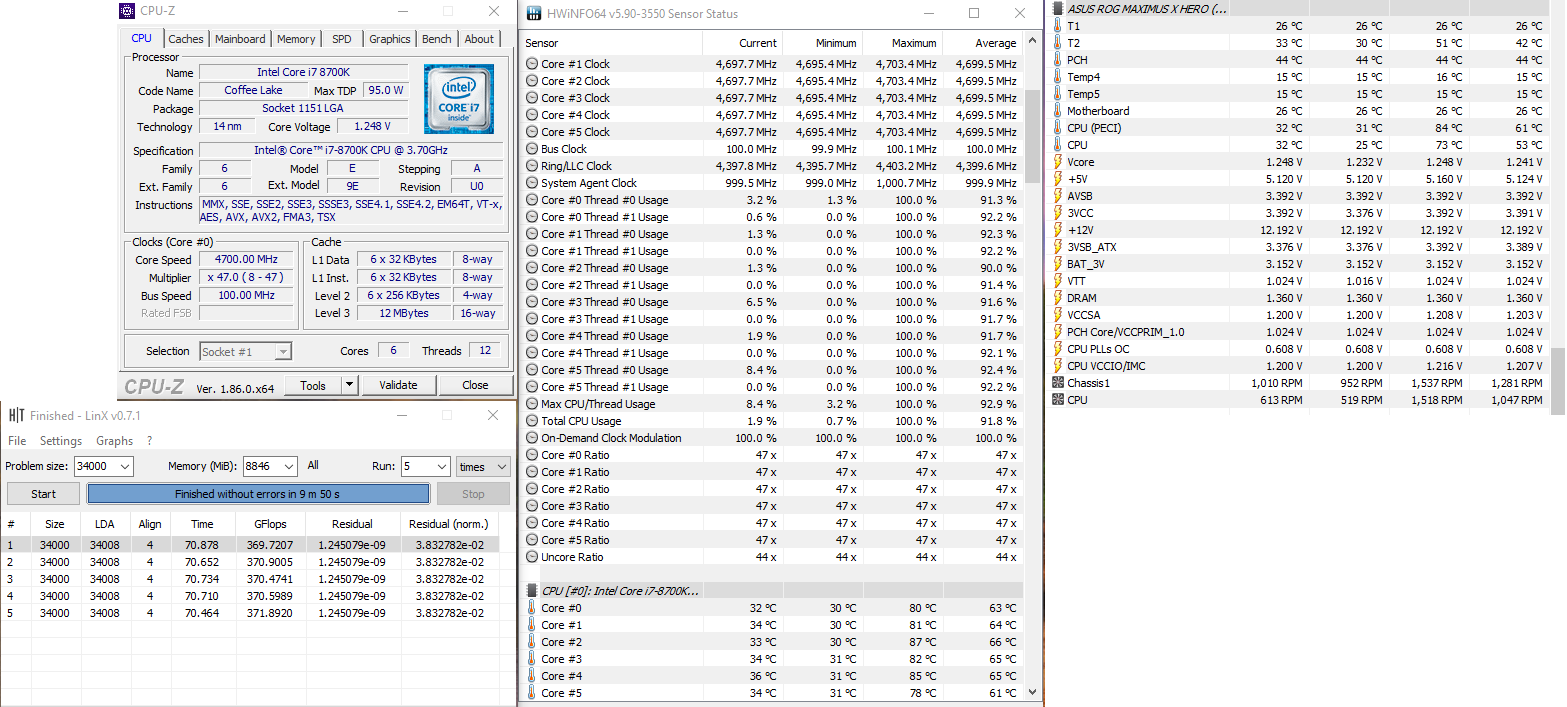This screenshot has height=707, width=1567.
Task: Click the thermometer icon beside T1 sensor
Action: (x=1058, y=26)
